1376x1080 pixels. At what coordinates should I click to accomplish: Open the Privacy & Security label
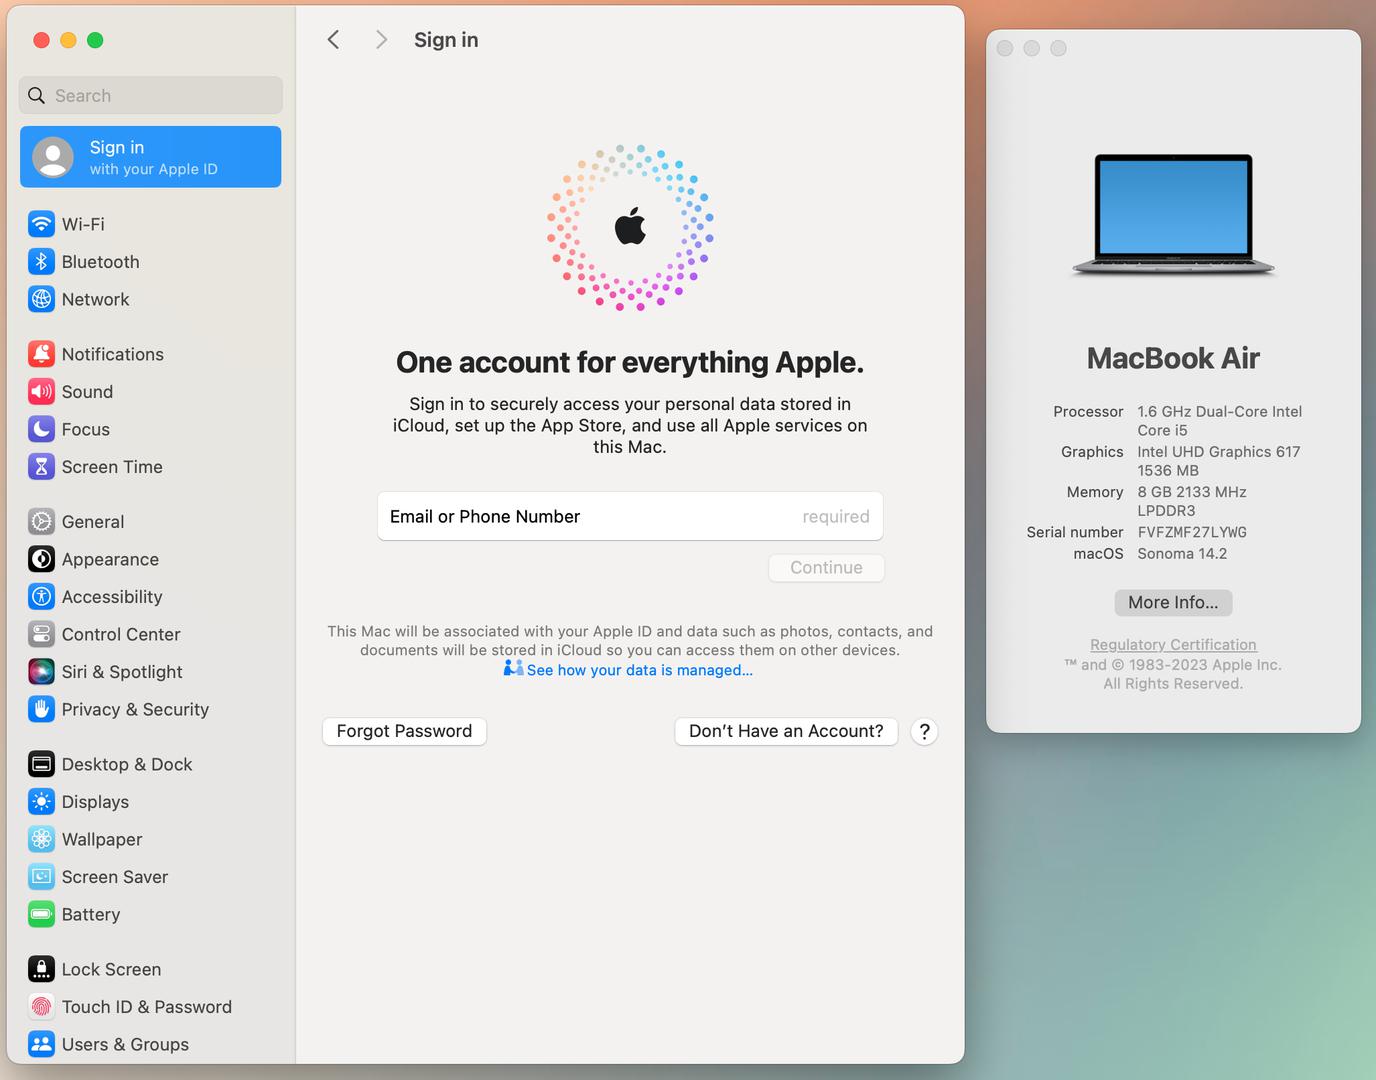pos(135,709)
